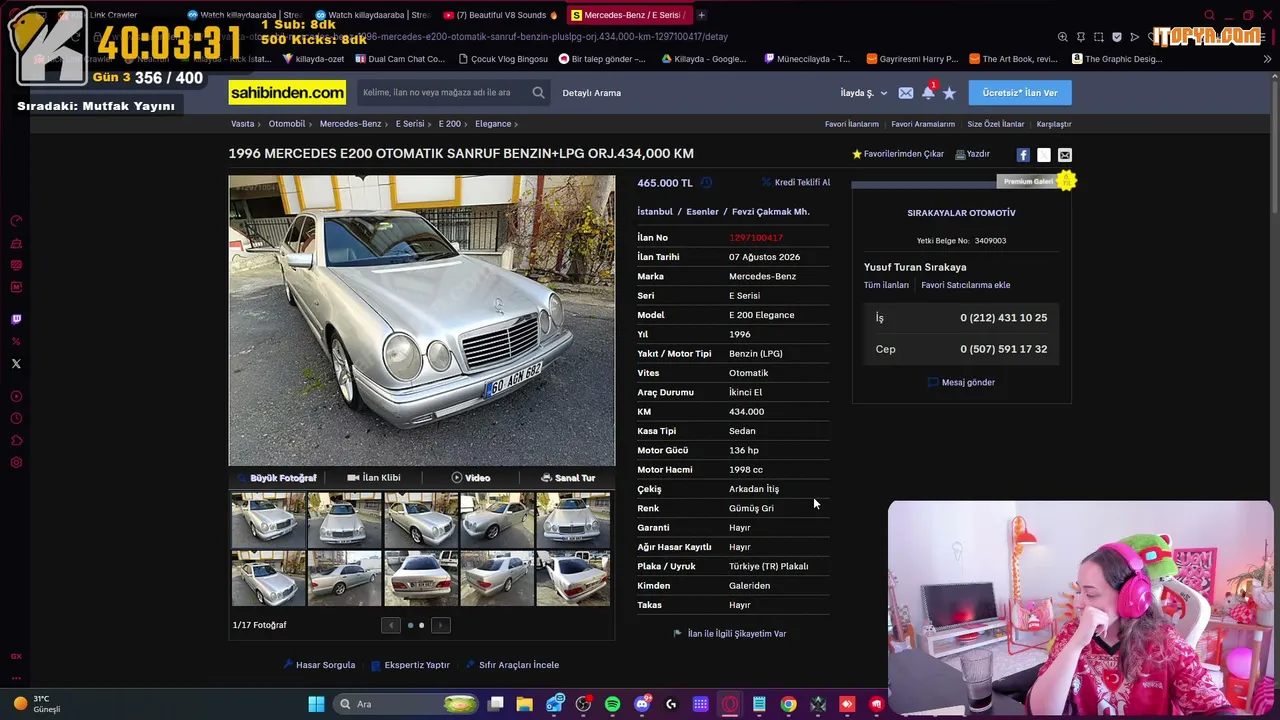Select the Mercedes-Benz / E Serisi tab

point(628,15)
